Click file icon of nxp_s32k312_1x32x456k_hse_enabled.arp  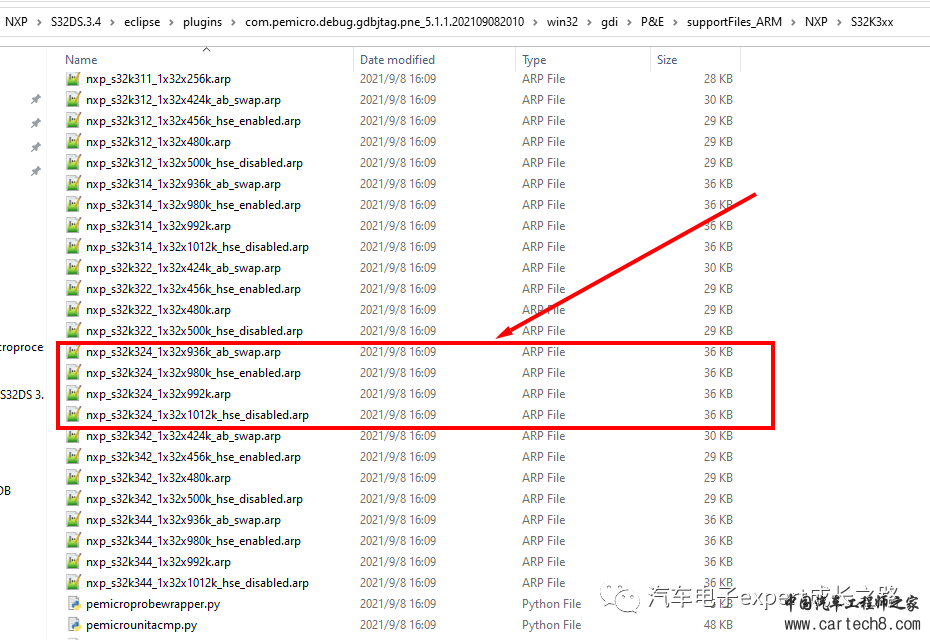pyautogui.click(x=74, y=121)
